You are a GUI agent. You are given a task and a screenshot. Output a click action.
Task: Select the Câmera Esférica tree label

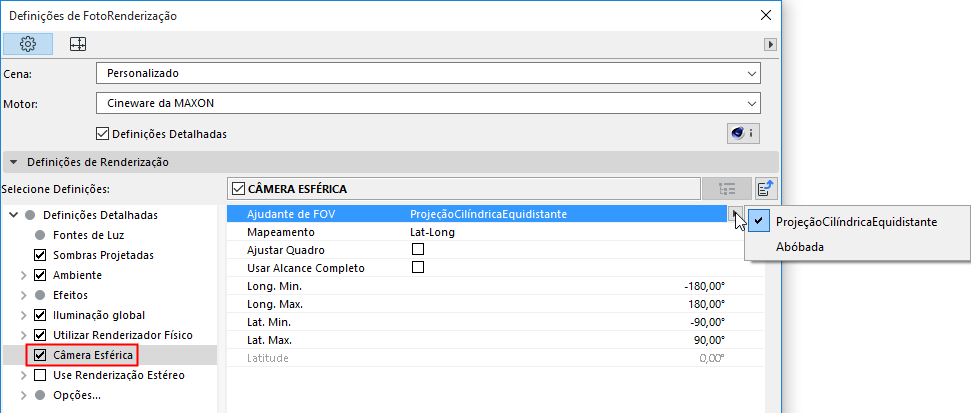92,355
